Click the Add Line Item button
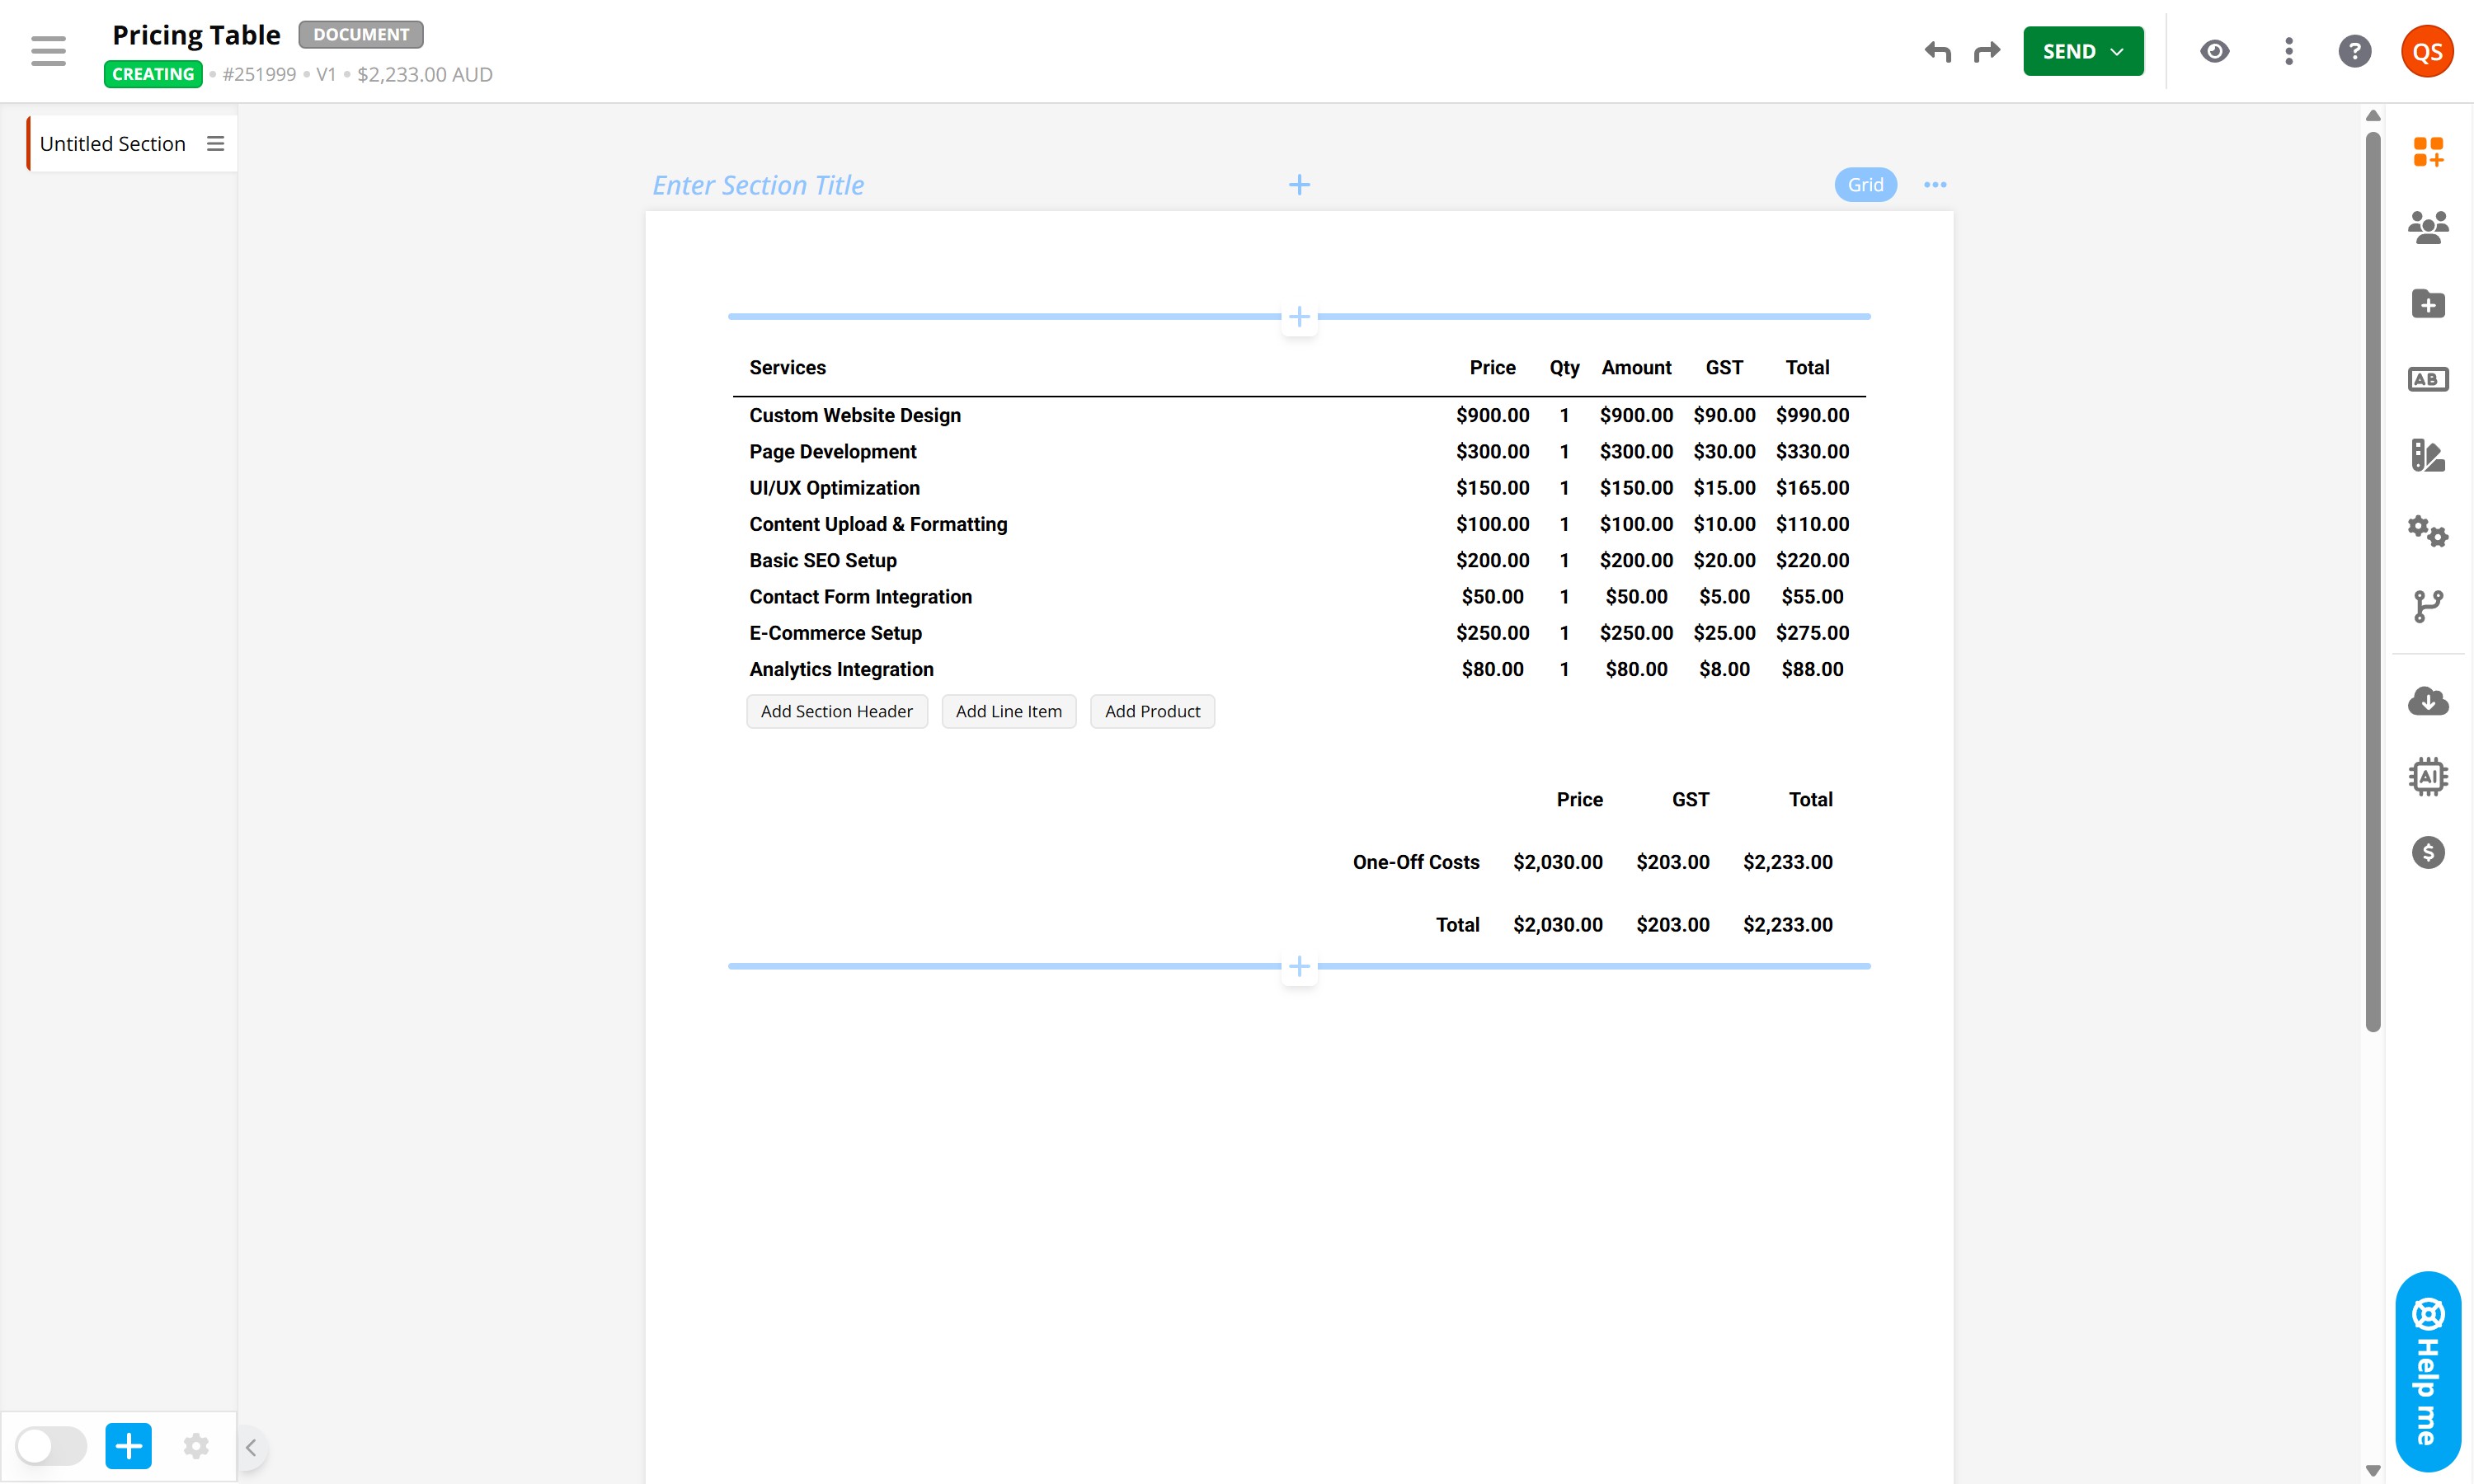The height and width of the screenshot is (1484, 2474). click(1008, 711)
